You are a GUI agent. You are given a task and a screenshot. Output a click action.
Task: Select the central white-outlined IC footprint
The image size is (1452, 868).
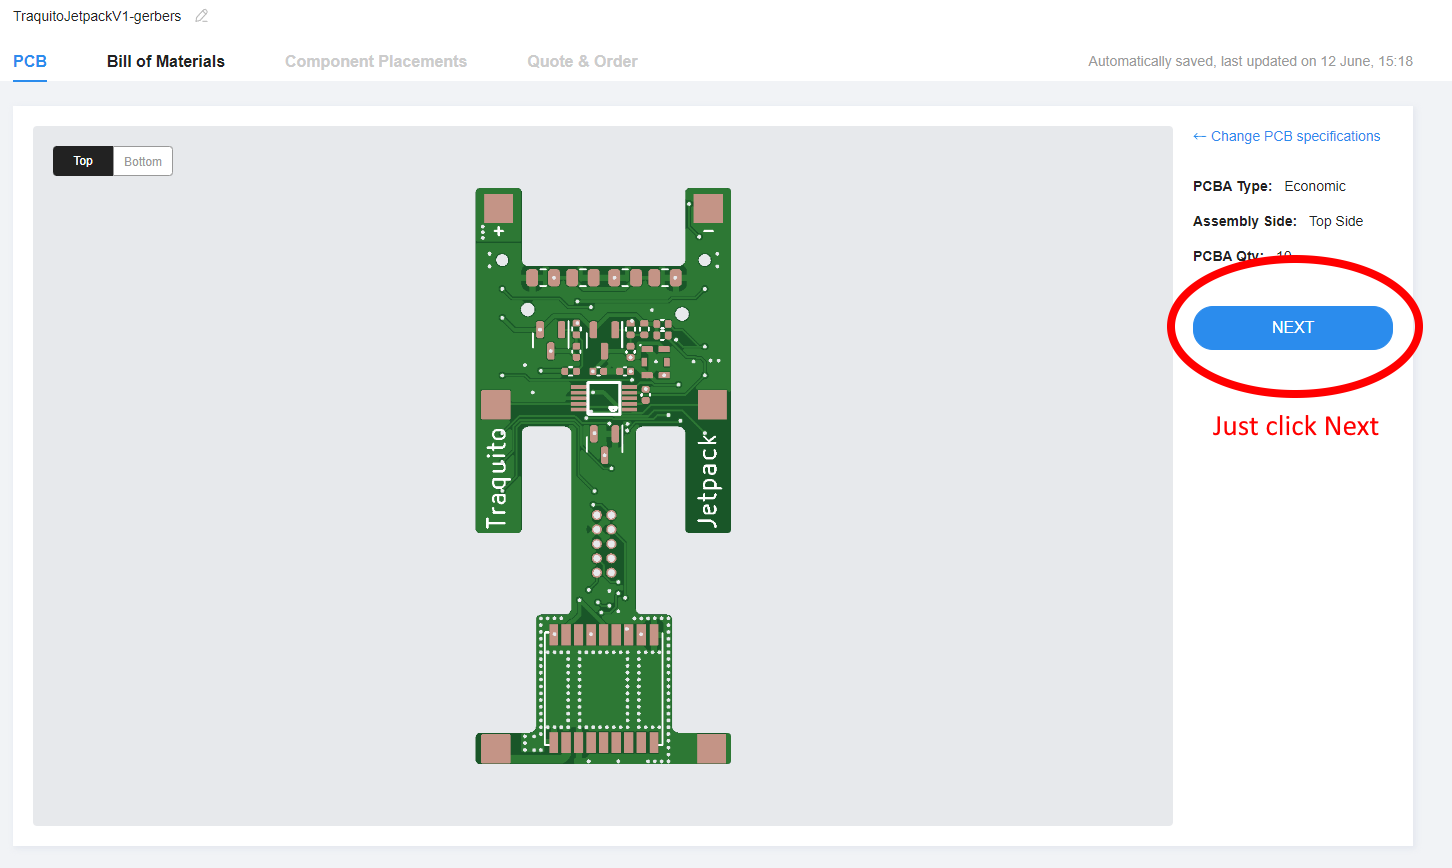click(x=603, y=397)
